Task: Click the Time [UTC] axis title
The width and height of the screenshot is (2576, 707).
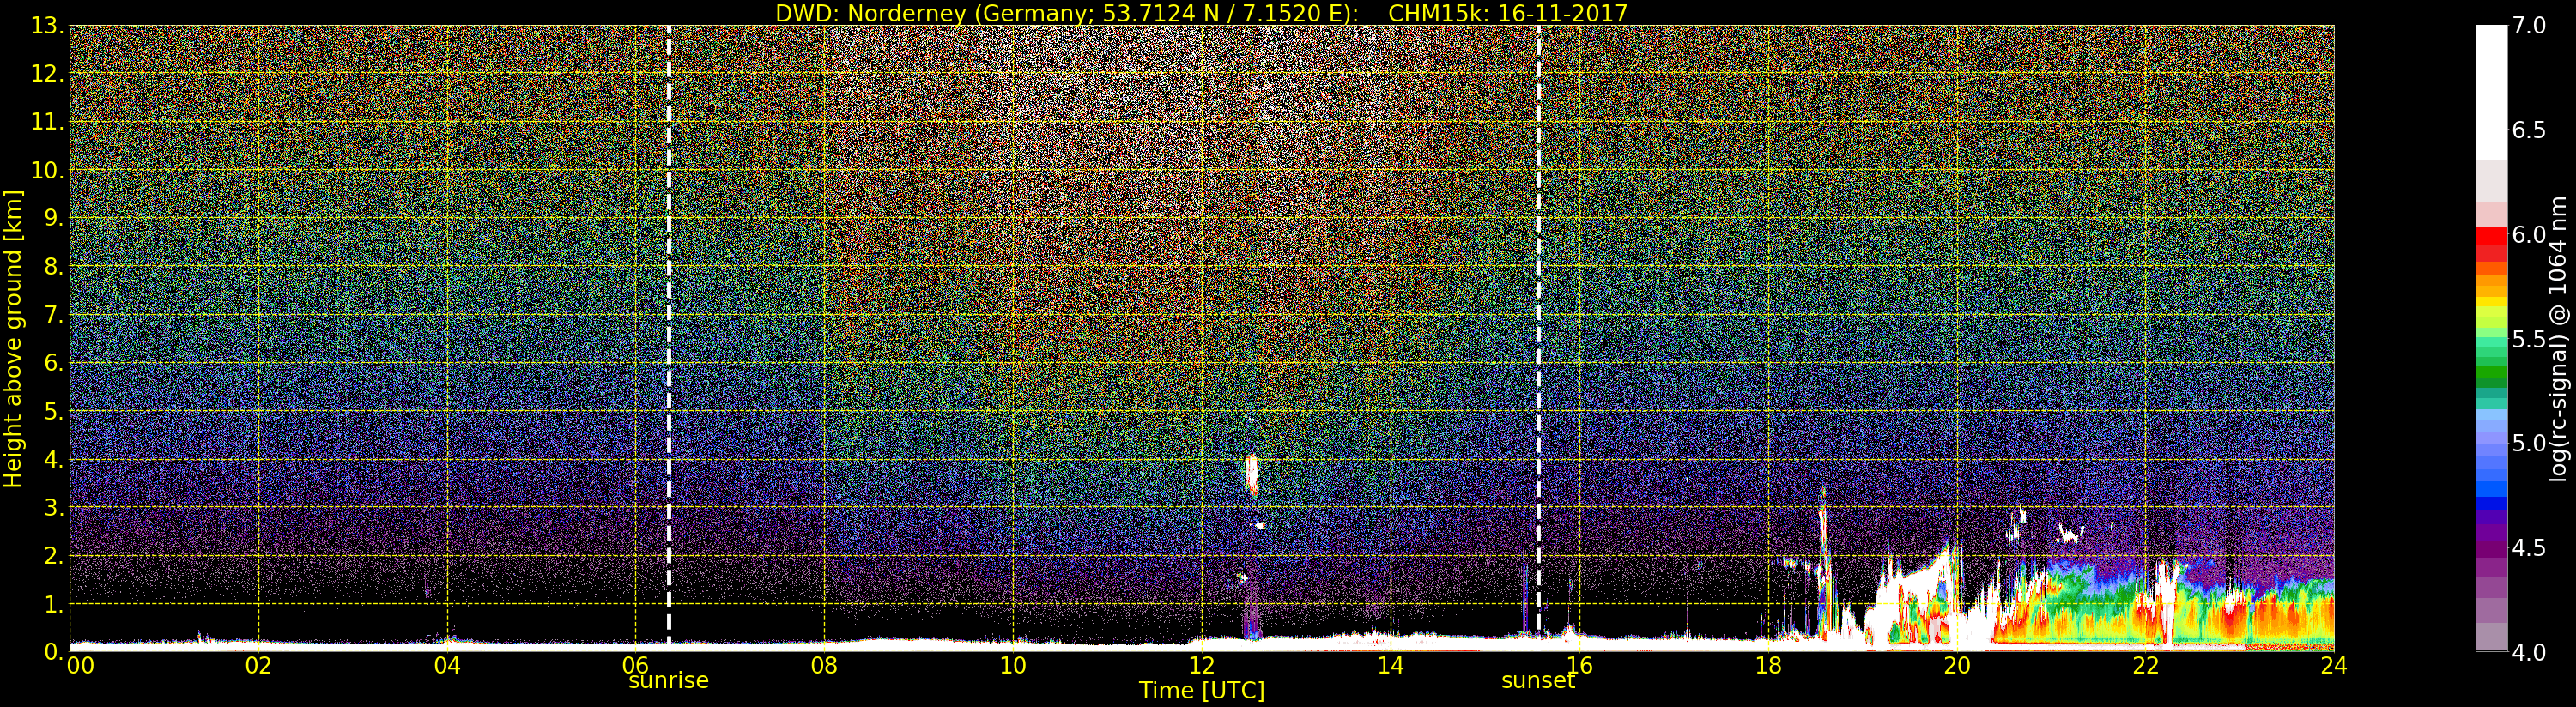Action: tap(1201, 691)
